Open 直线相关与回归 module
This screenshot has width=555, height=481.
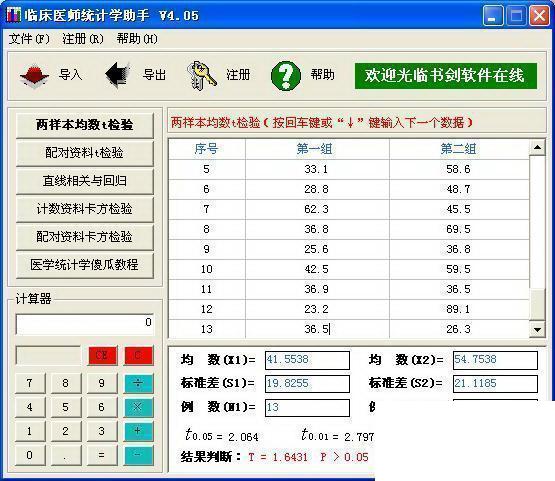[x=85, y=181]
